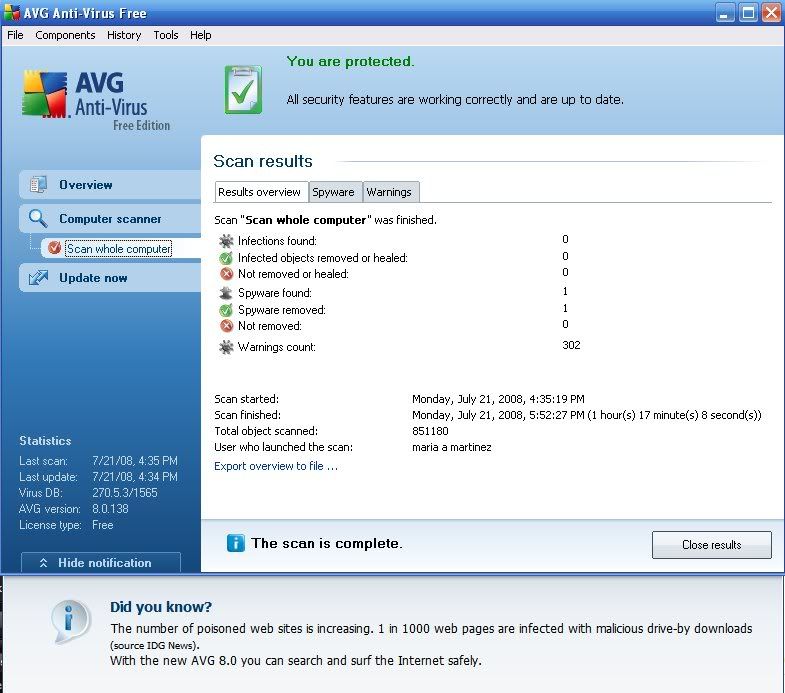The width and height of the screenshot is (785, 693).
Task: Click The scan is complete message
Action: click(x=327, y=543)
